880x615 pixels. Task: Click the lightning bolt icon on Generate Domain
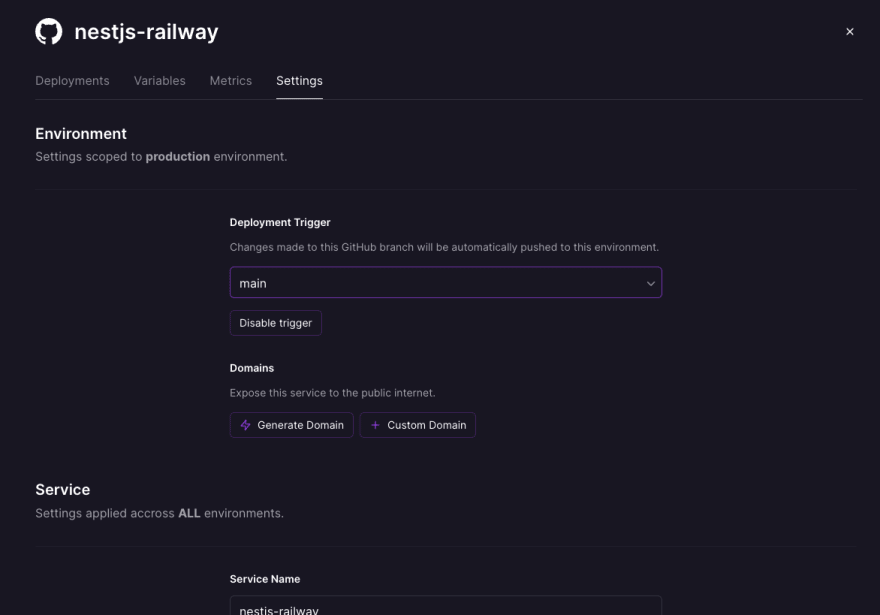pos(245,425)
